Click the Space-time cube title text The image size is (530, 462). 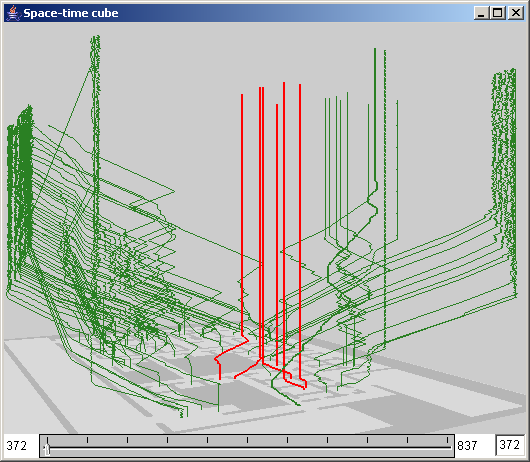pyautogui.click(x=71, y=13)
